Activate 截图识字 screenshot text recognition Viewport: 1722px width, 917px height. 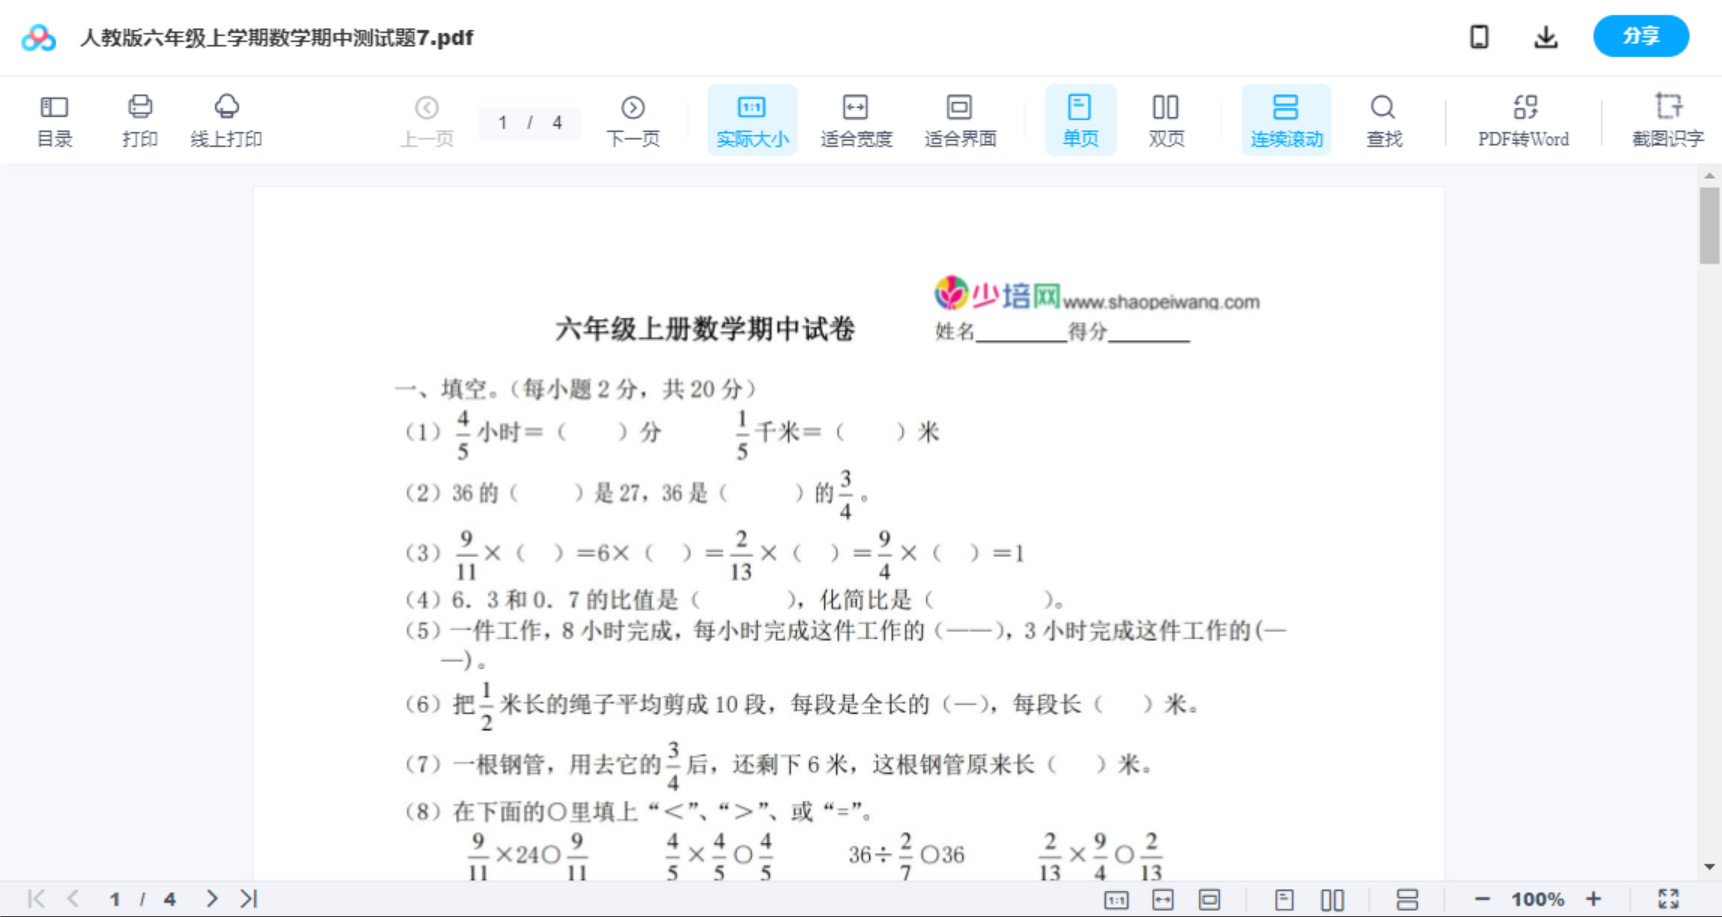[1667, 119]
